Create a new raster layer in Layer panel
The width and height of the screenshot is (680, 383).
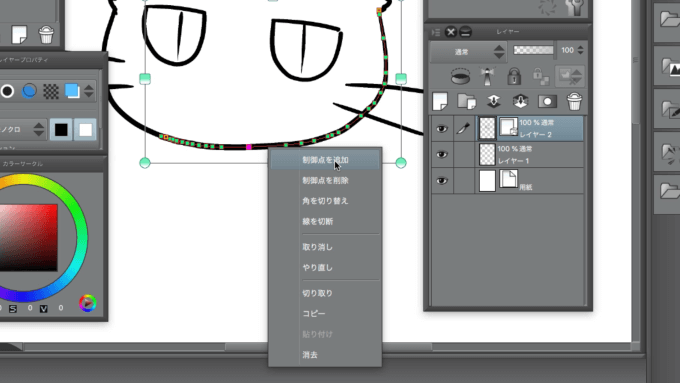(x=440, y=101)
